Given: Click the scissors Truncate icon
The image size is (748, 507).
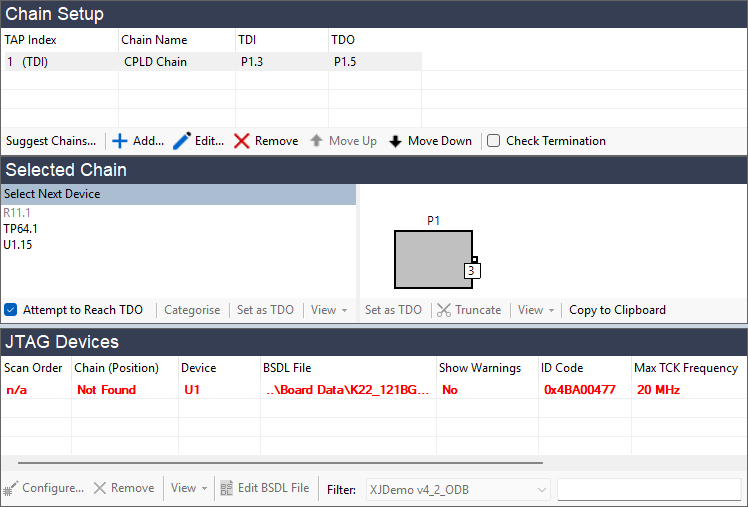Looking at the screenshot, I should [444, 310].
